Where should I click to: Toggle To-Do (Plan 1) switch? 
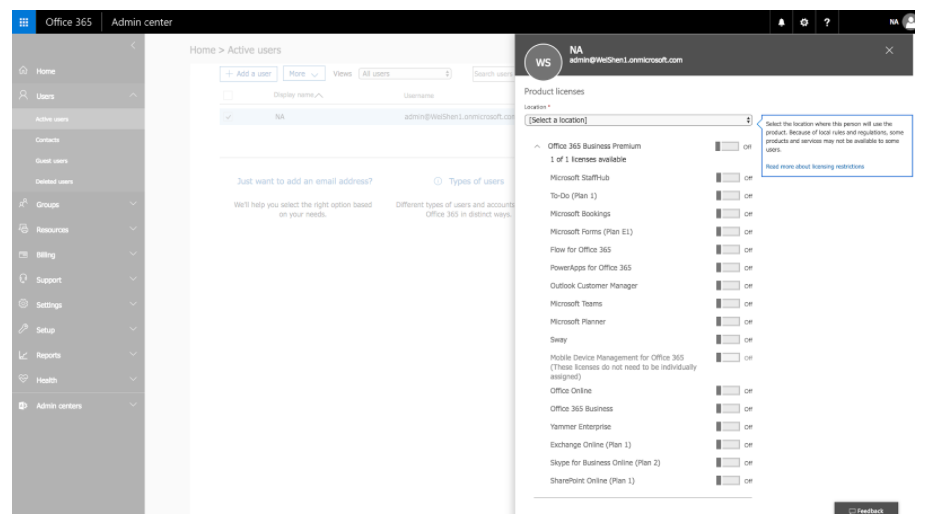pos(728,195)
